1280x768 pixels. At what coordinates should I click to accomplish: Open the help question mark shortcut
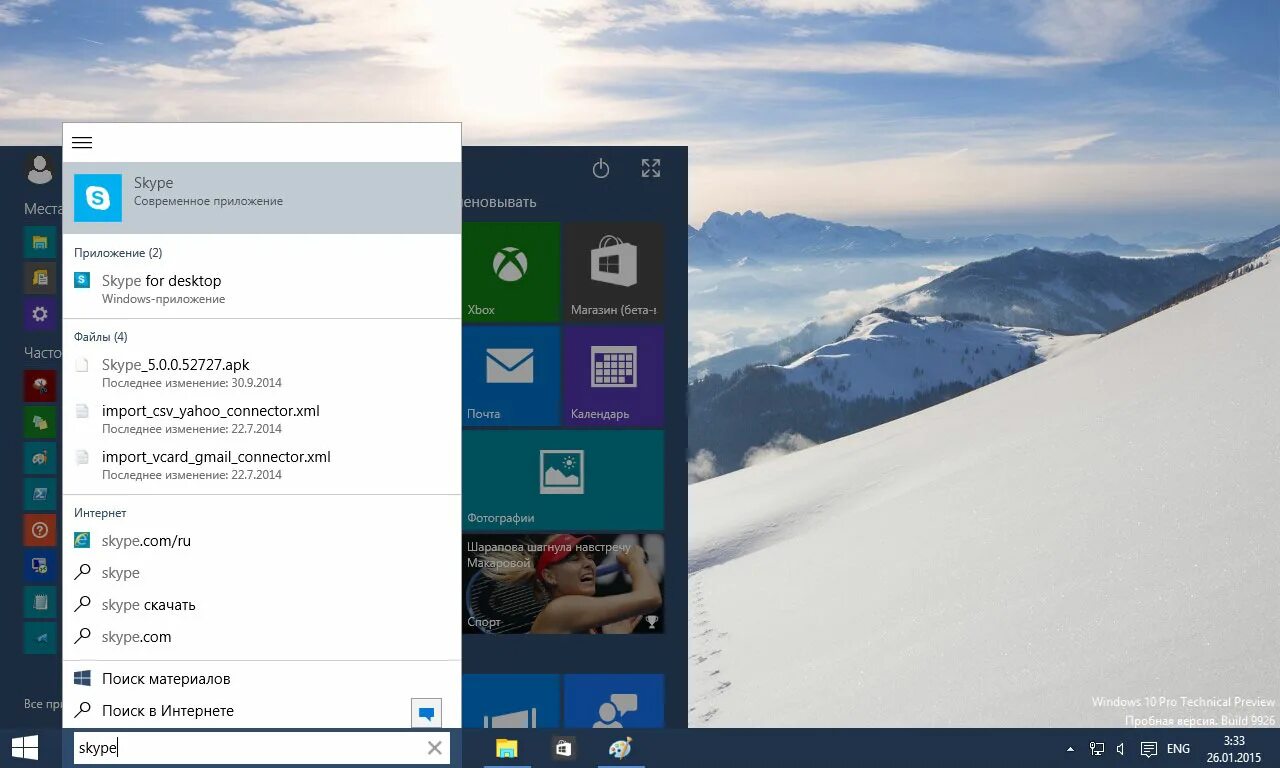tap(40, 530)
